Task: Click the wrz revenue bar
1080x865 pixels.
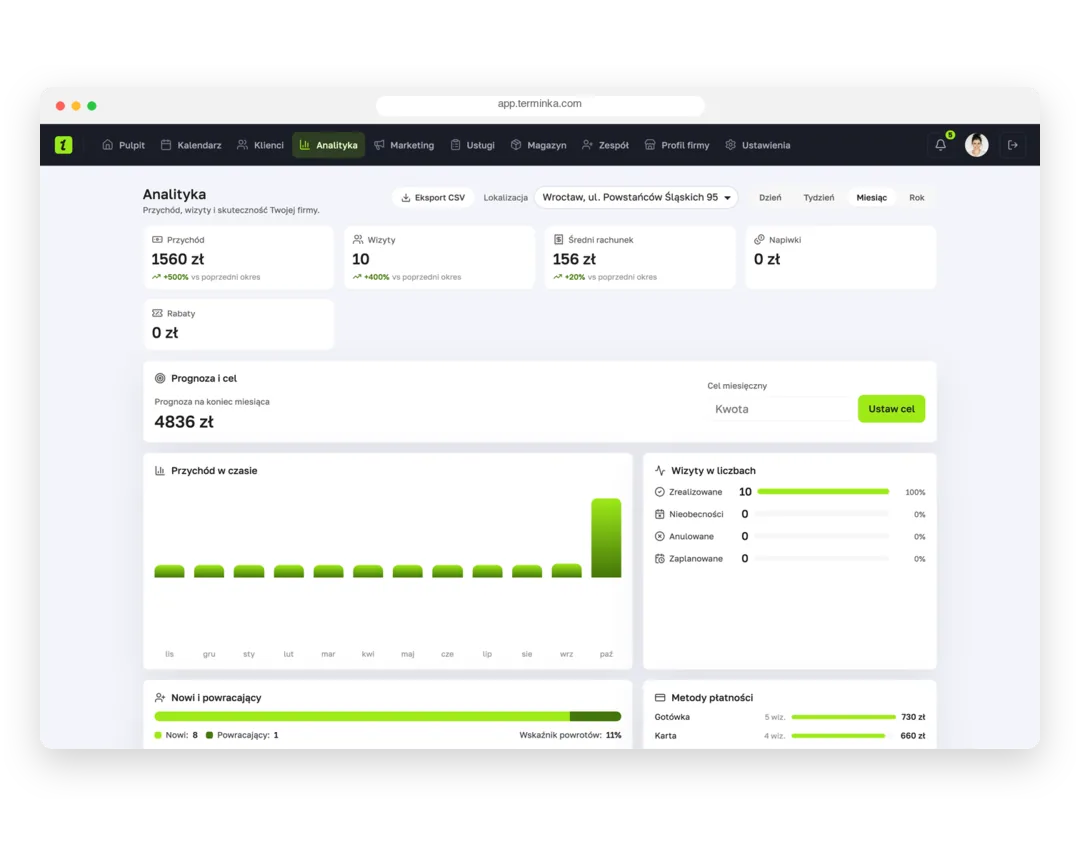Action: click(567, 570)
